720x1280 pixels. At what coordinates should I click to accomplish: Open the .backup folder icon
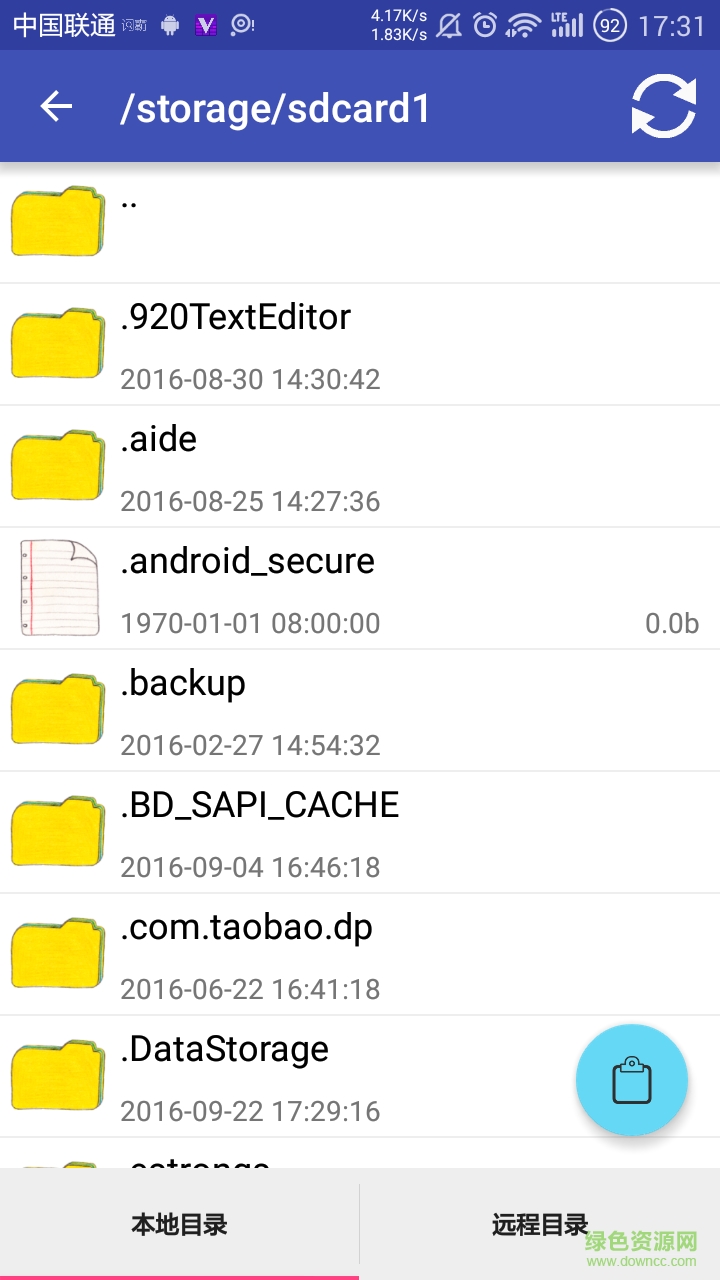point(58,709)
